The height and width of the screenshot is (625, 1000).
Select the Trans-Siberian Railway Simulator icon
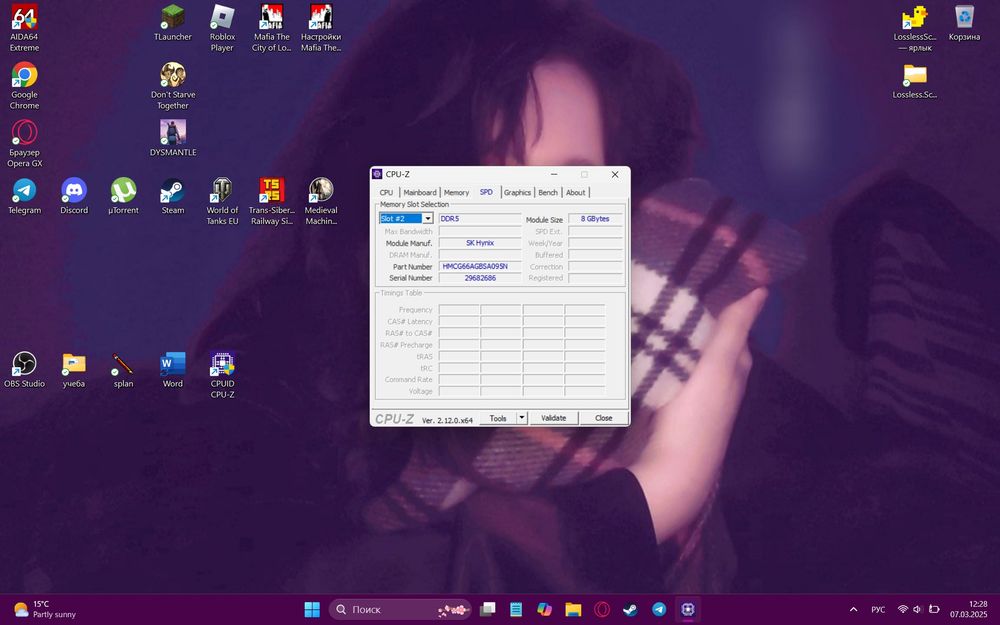coord(272,202)
